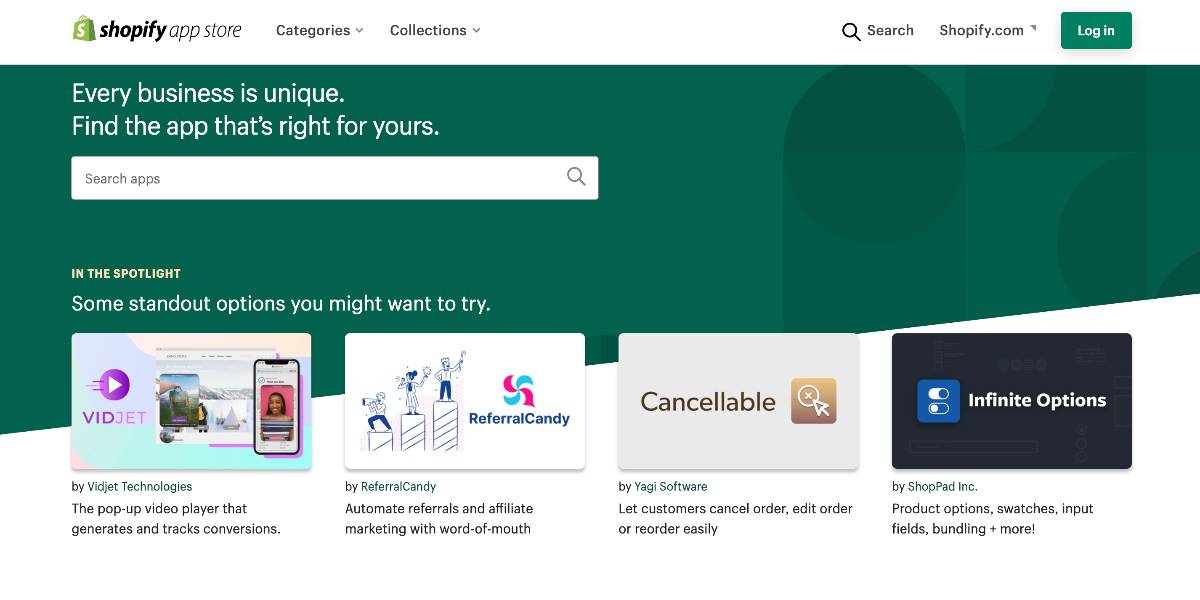The image size is (1200, 600).
Task: Click the chevron next to Collections
Action: click(x=476, y=31)
